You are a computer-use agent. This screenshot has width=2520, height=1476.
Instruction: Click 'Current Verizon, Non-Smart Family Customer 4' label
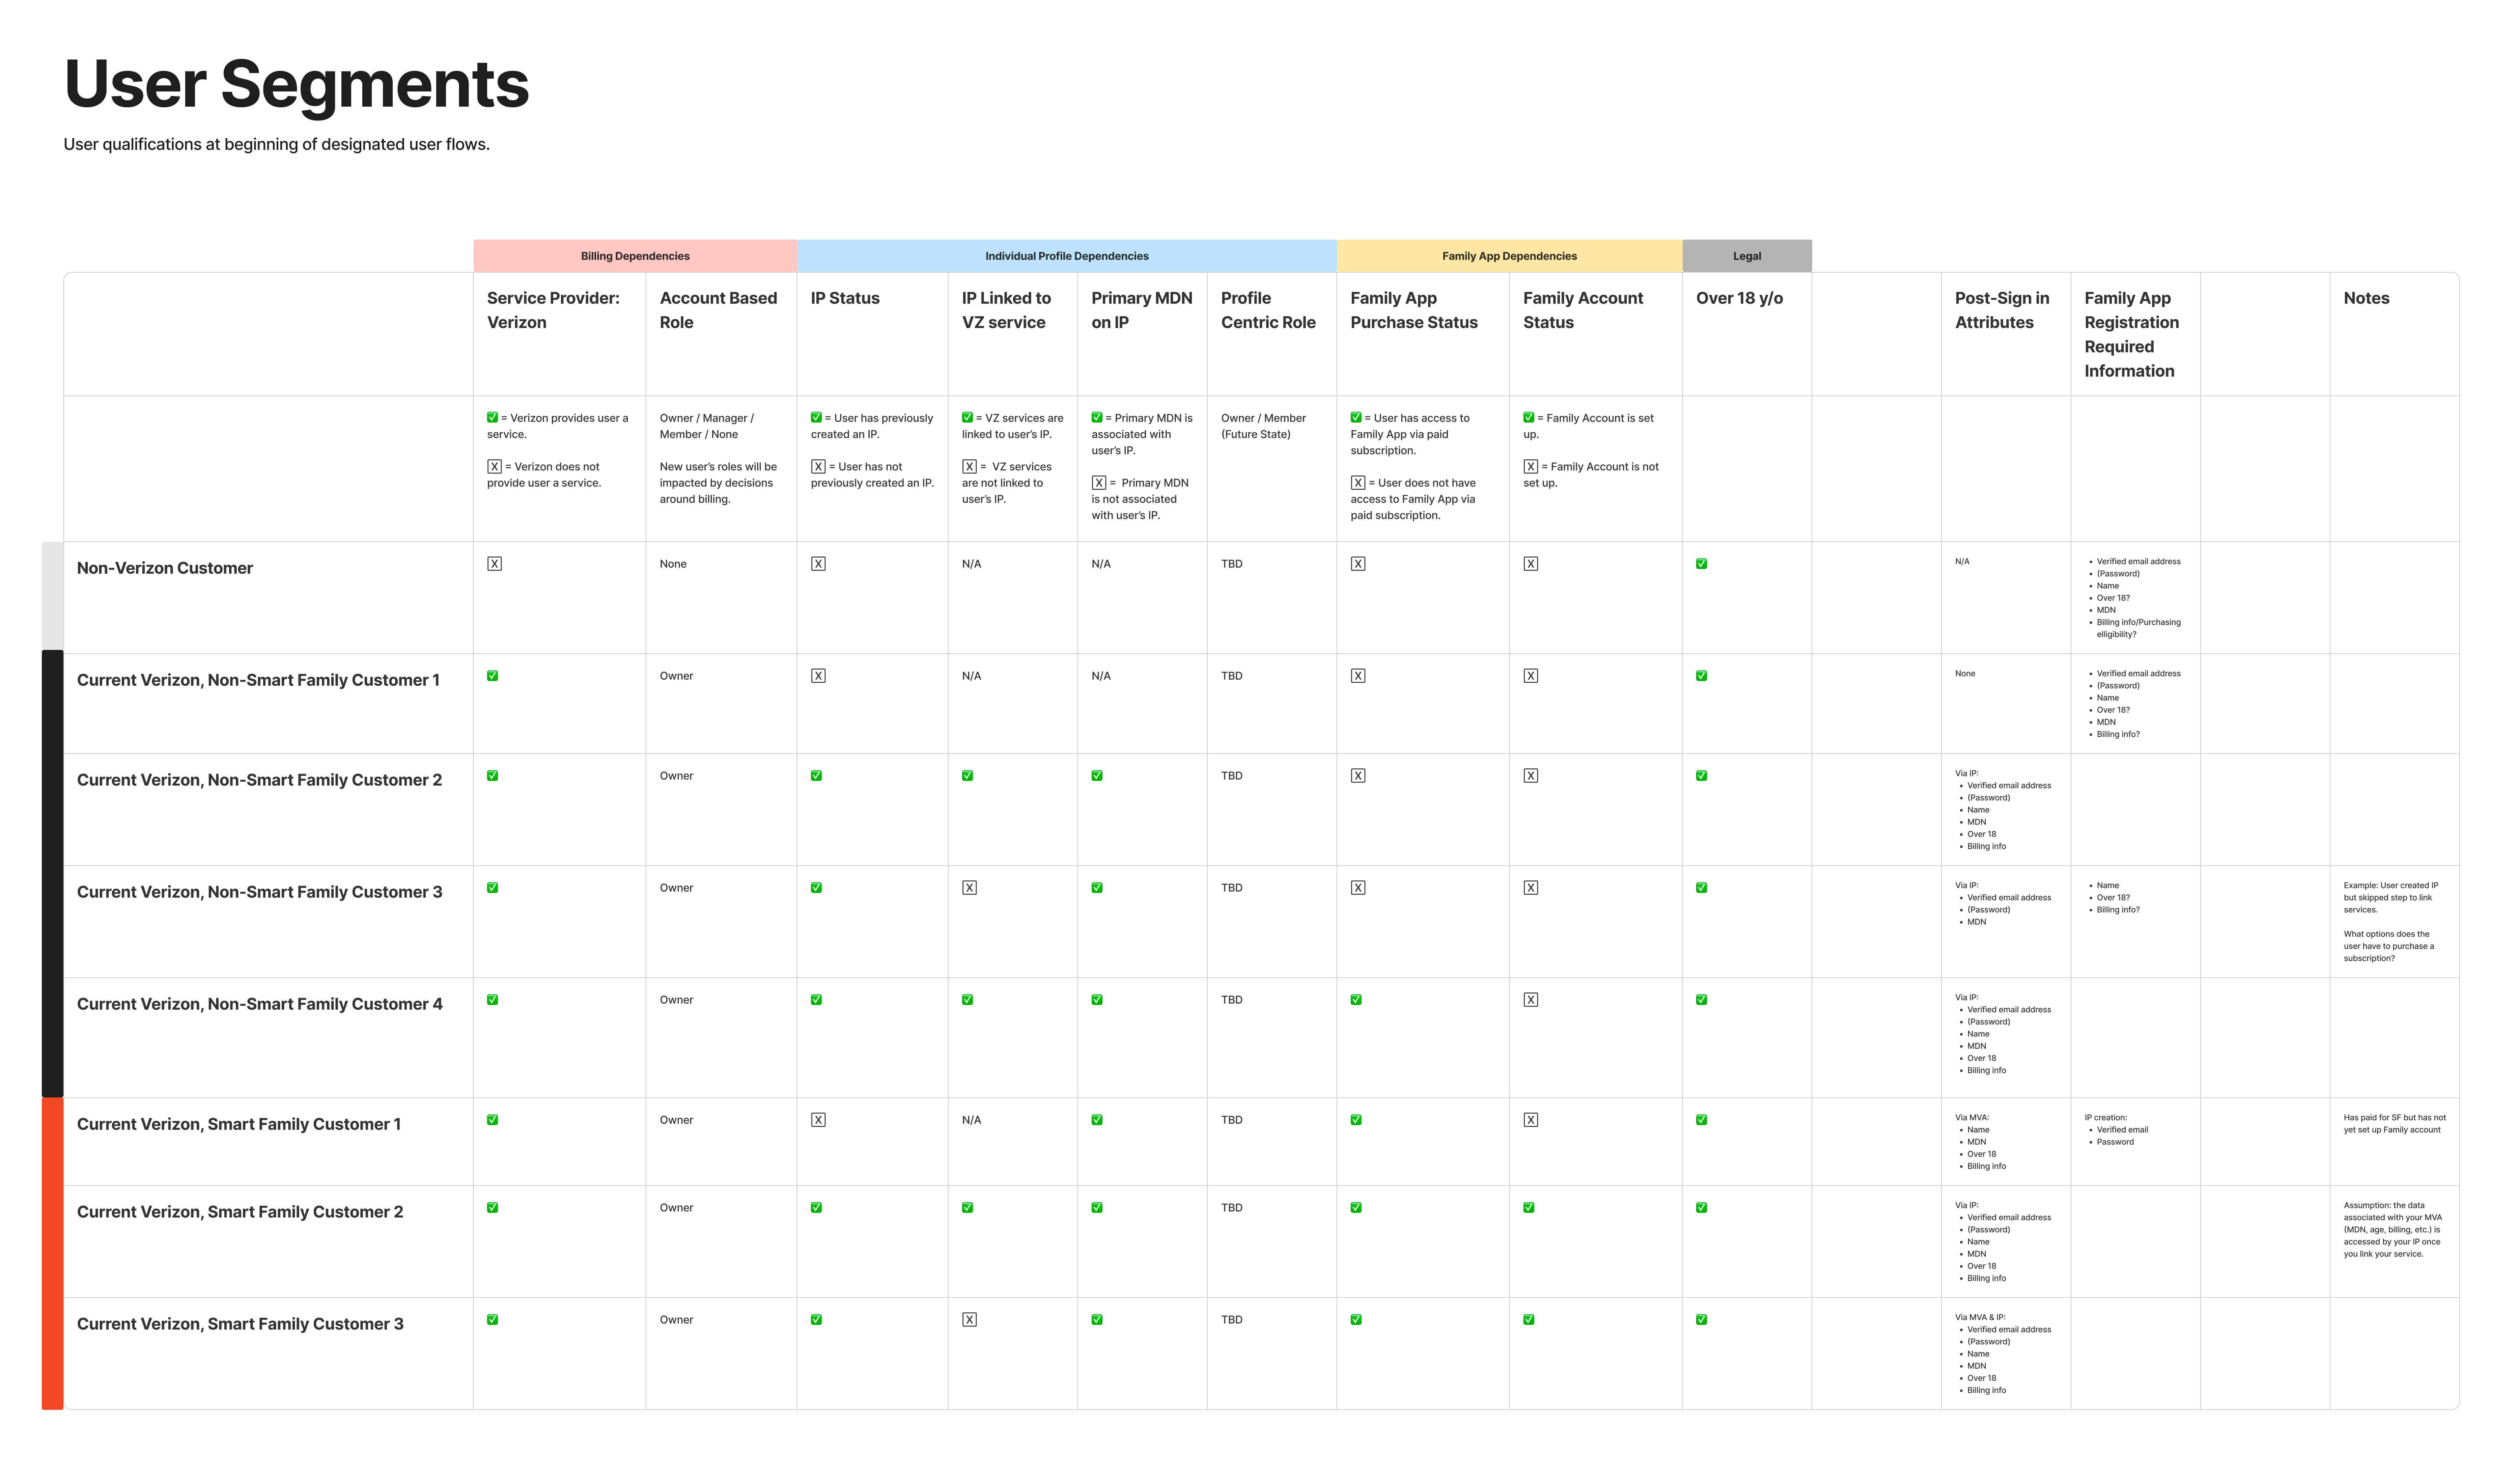(260, 1004)
